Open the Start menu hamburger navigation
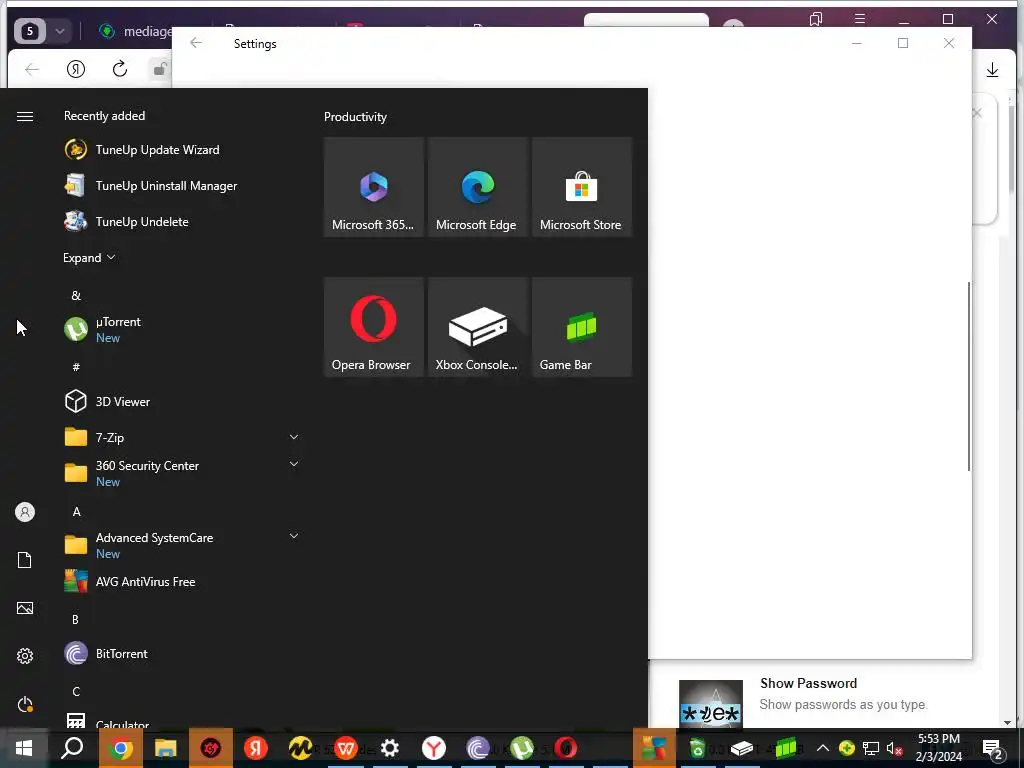The image size is (1024, 768). (x=25, y=116)
